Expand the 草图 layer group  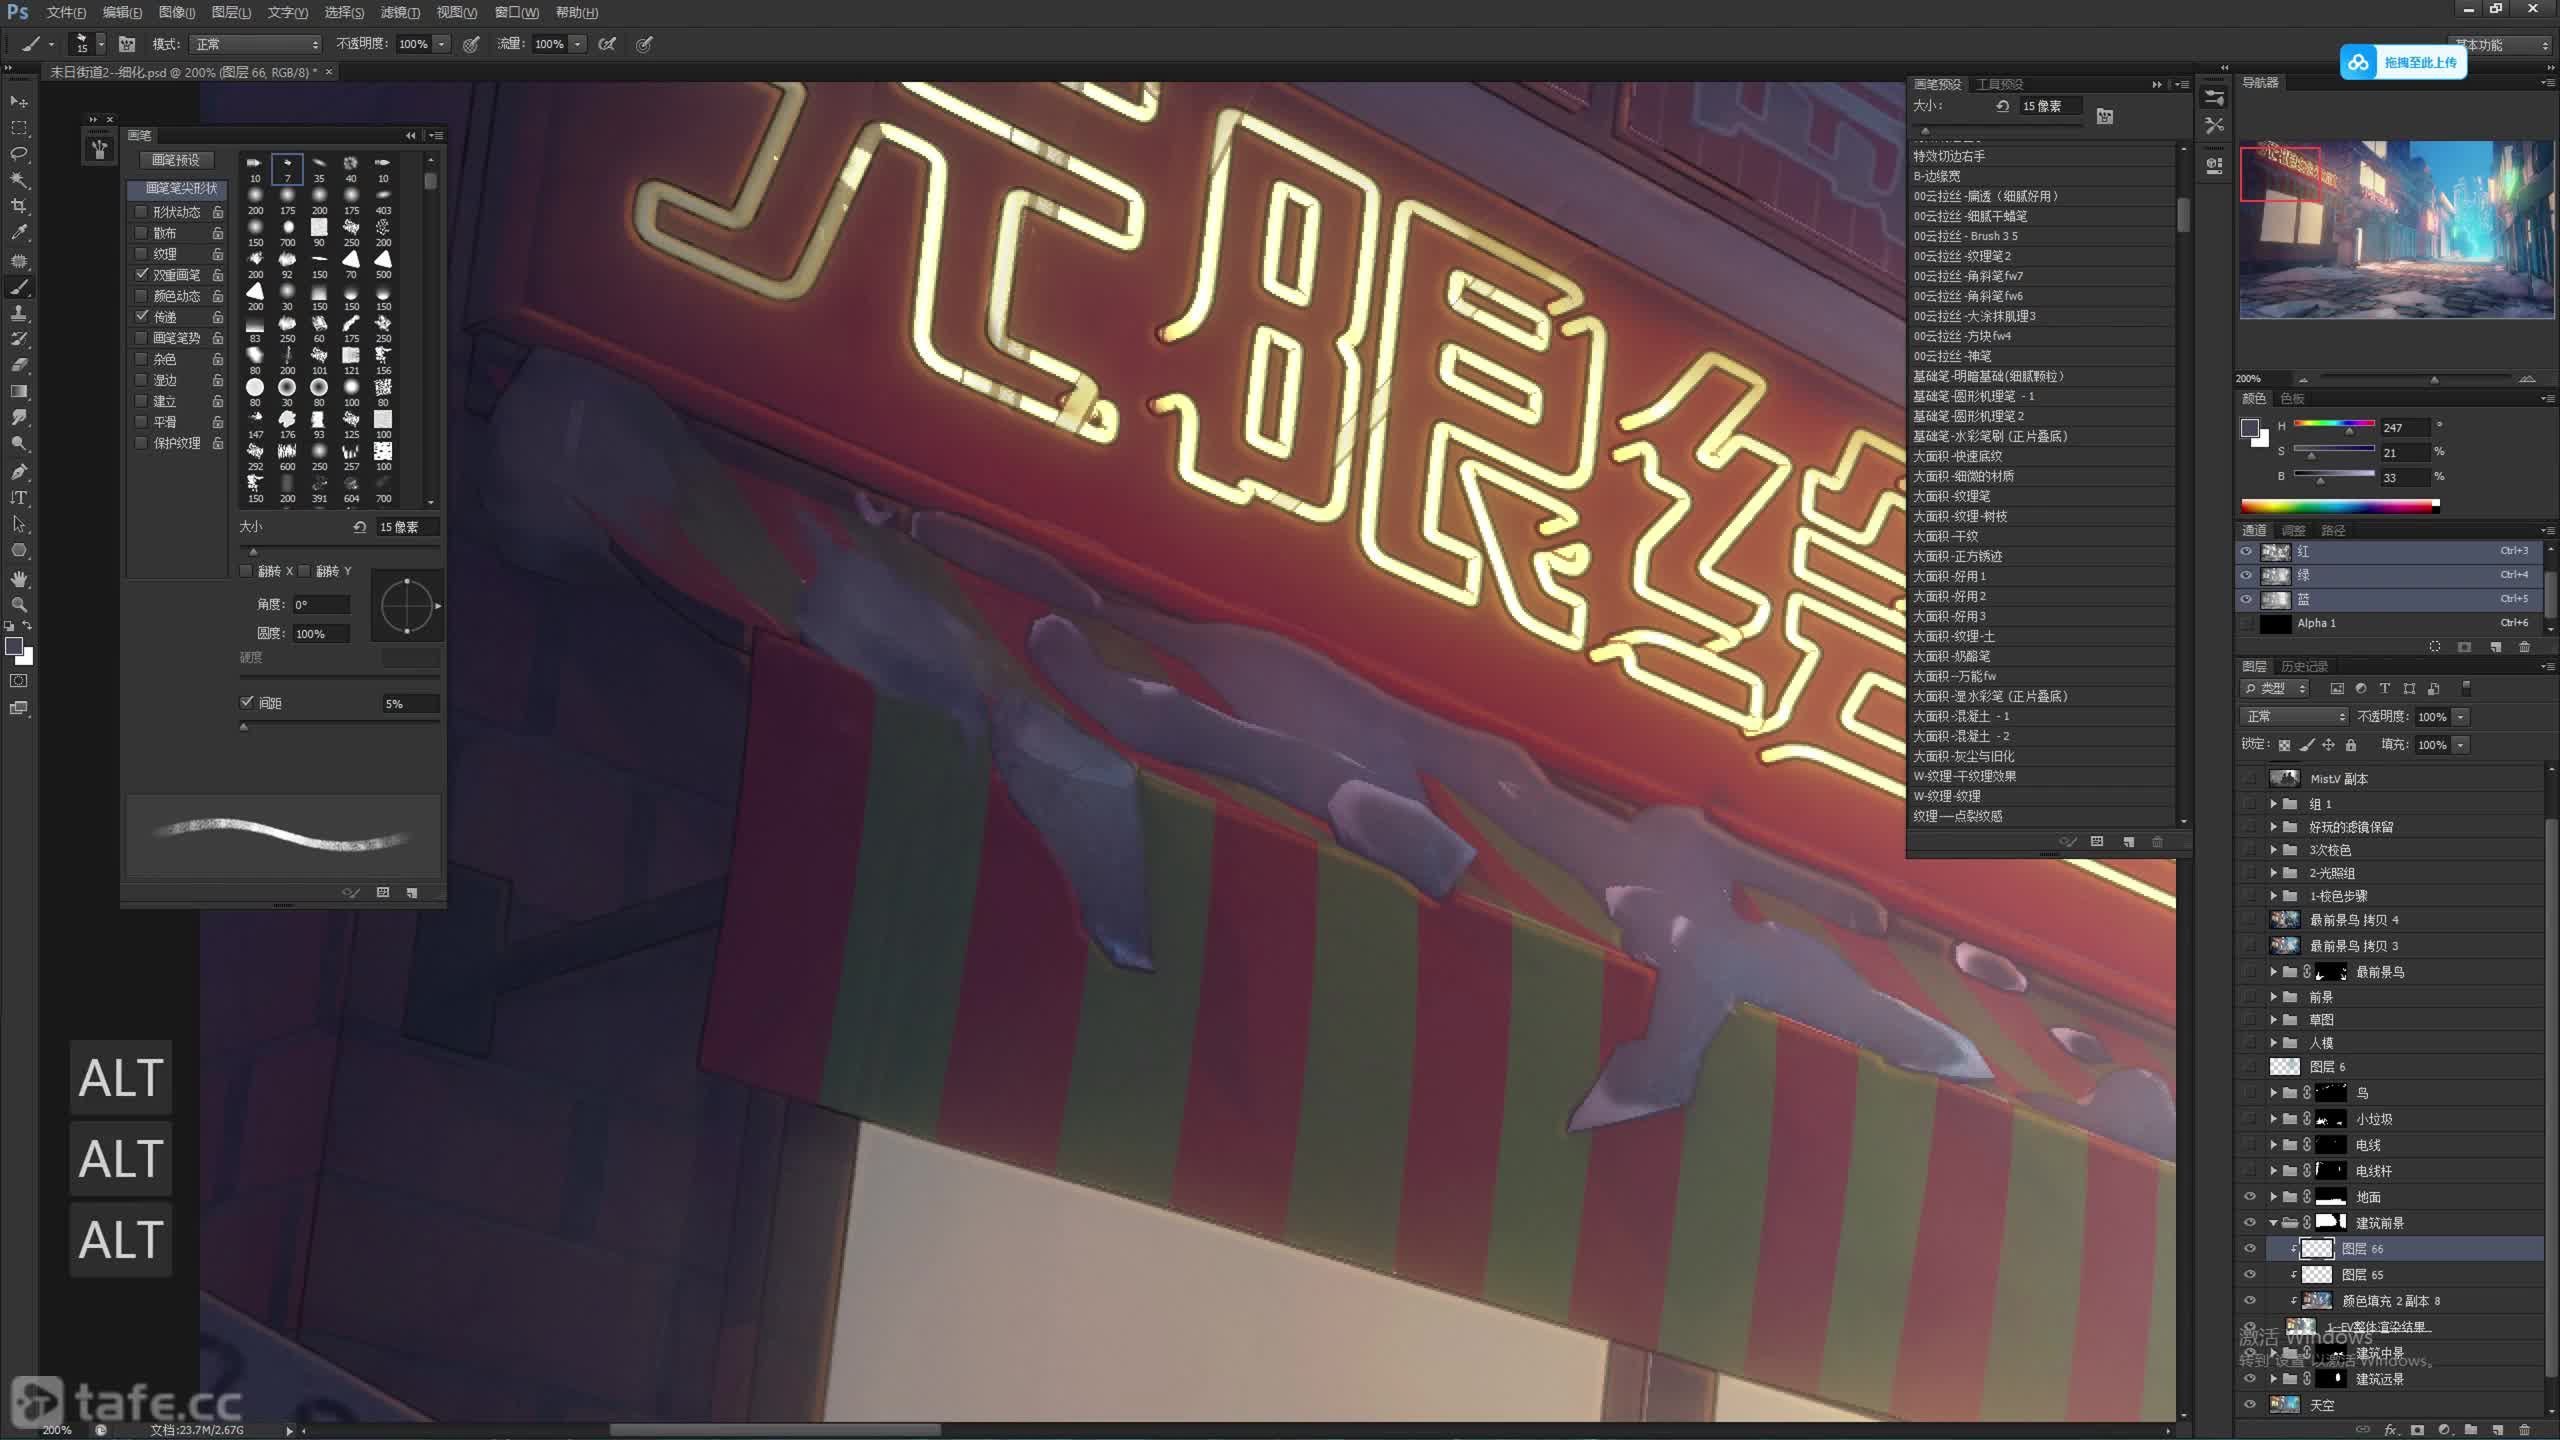click(2273, 1020)
